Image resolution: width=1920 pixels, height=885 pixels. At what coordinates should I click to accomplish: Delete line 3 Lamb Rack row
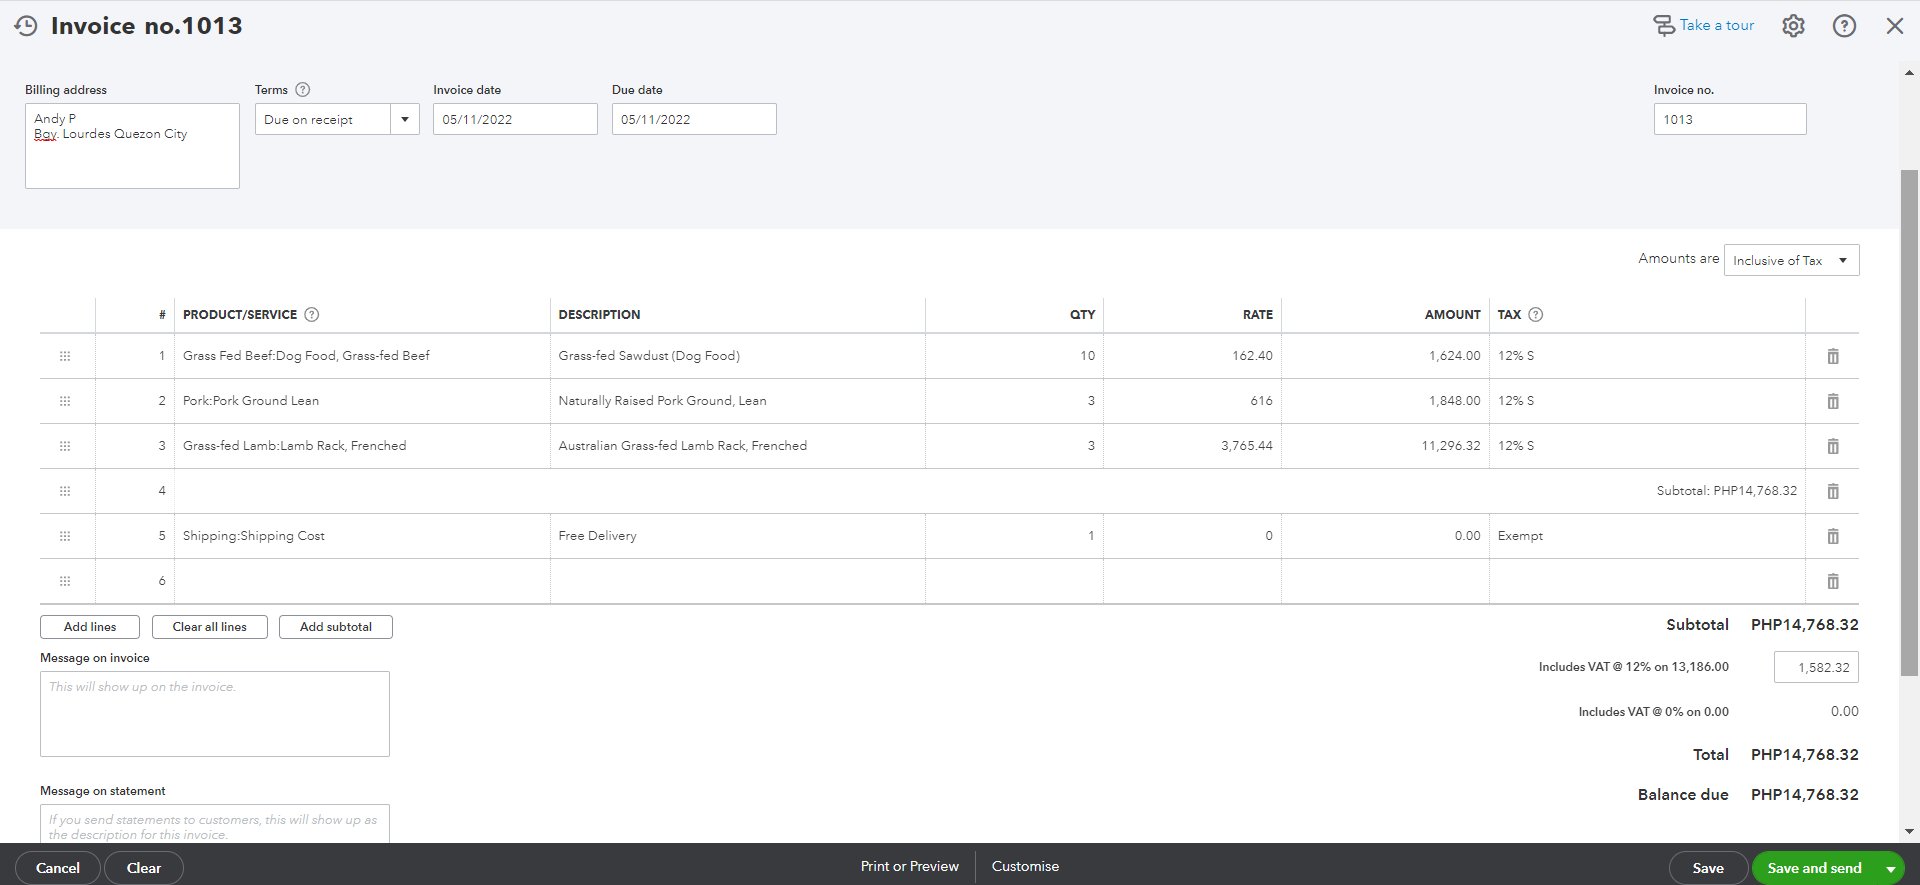[x=1833, y=446]
